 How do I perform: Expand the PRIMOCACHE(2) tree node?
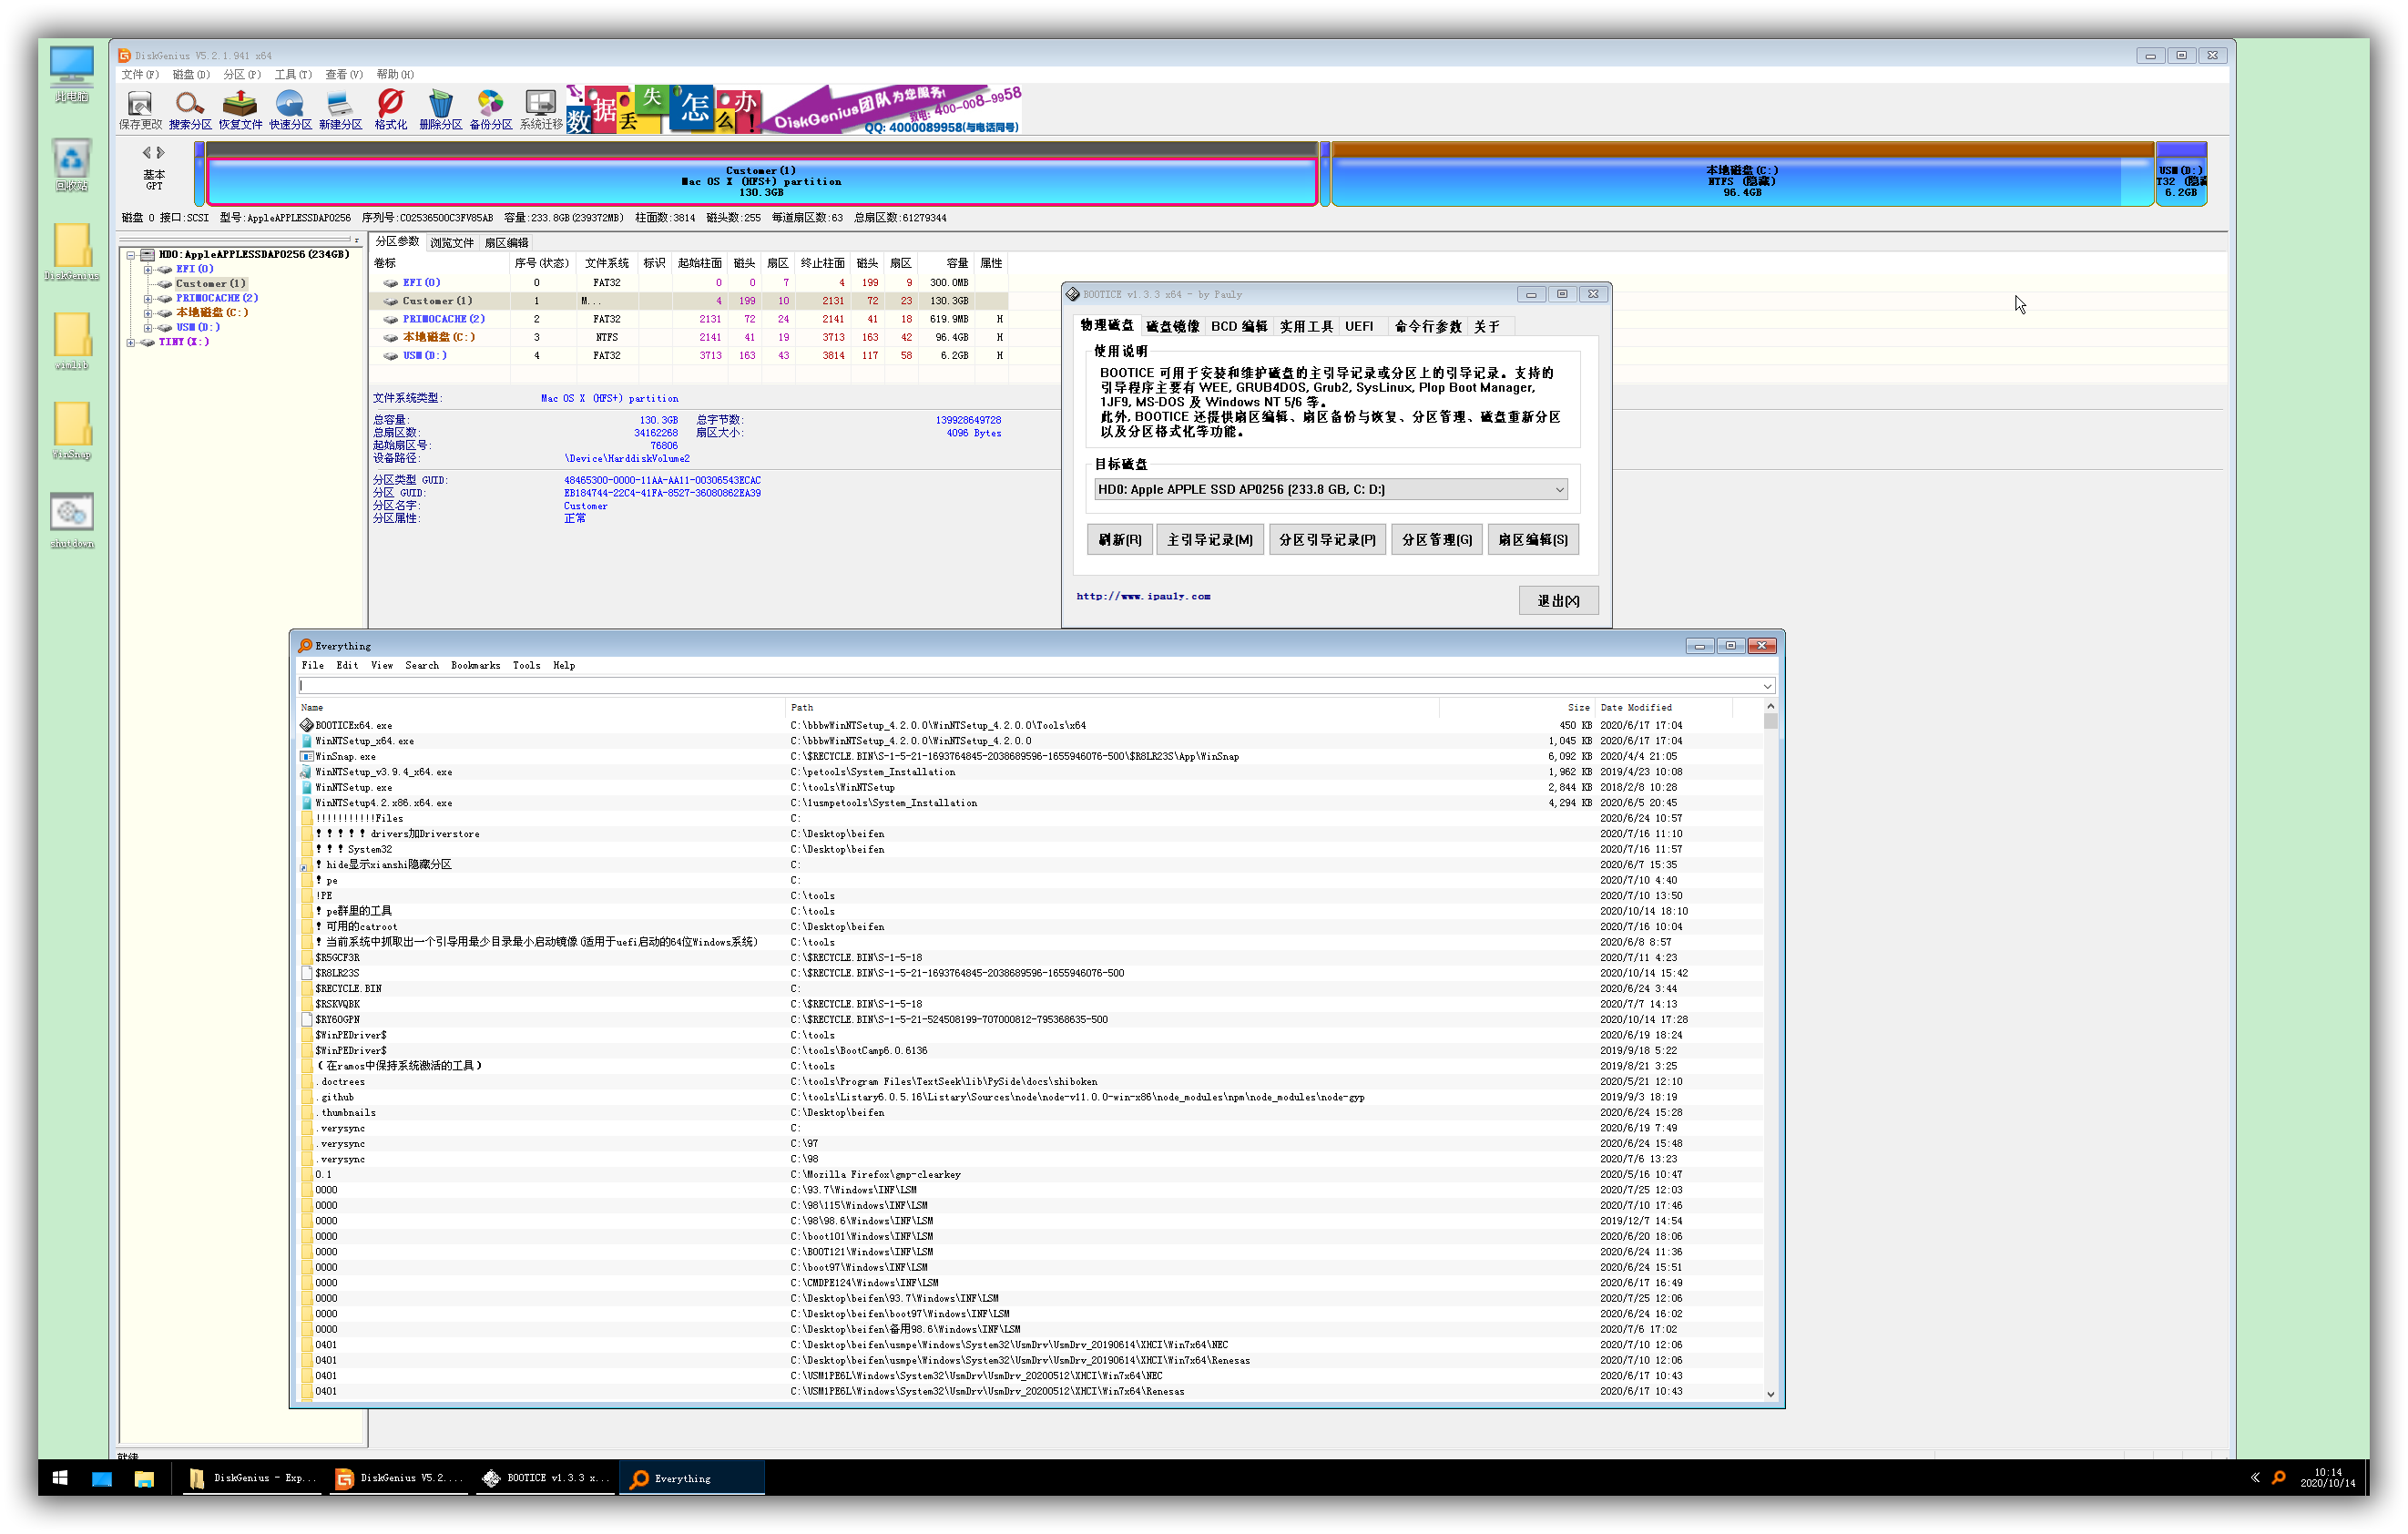coord(147,298)
